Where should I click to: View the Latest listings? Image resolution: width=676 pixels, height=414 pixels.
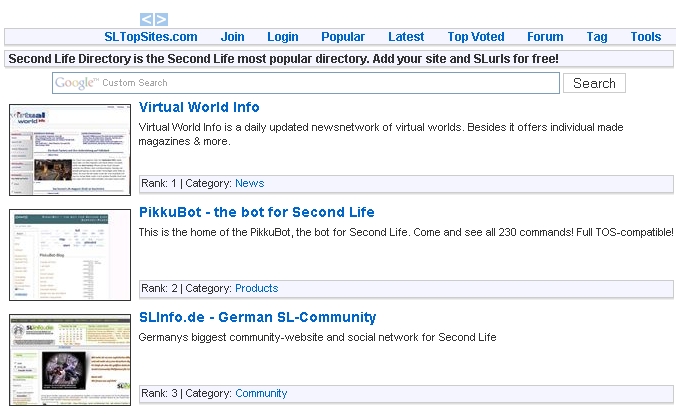[406, 37]
